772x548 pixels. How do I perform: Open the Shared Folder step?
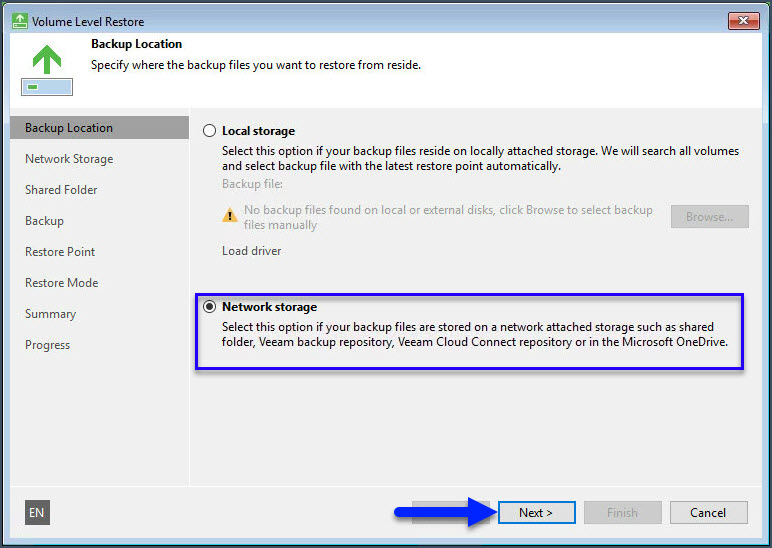pyautogui.click(x=61, y=190)
